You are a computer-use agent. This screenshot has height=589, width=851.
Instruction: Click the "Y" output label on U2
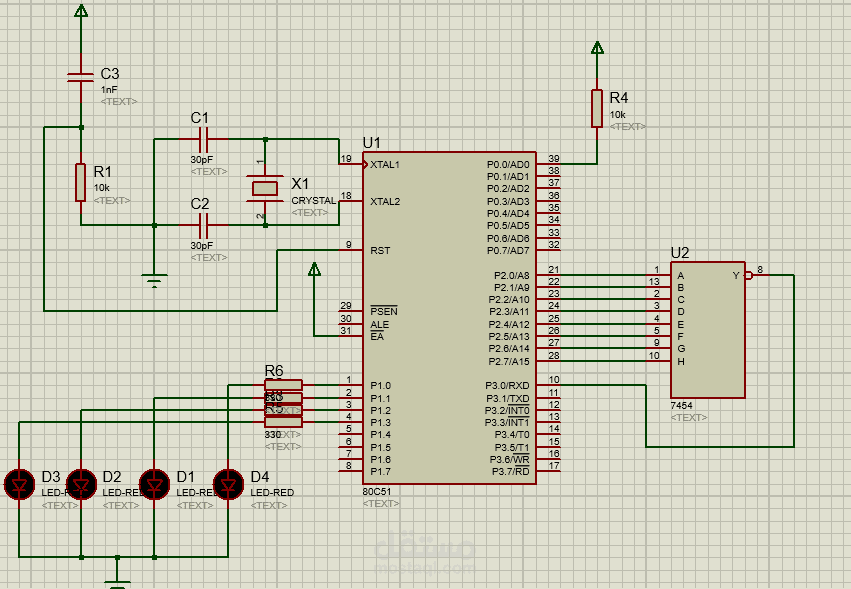click(x=736, y=275)
